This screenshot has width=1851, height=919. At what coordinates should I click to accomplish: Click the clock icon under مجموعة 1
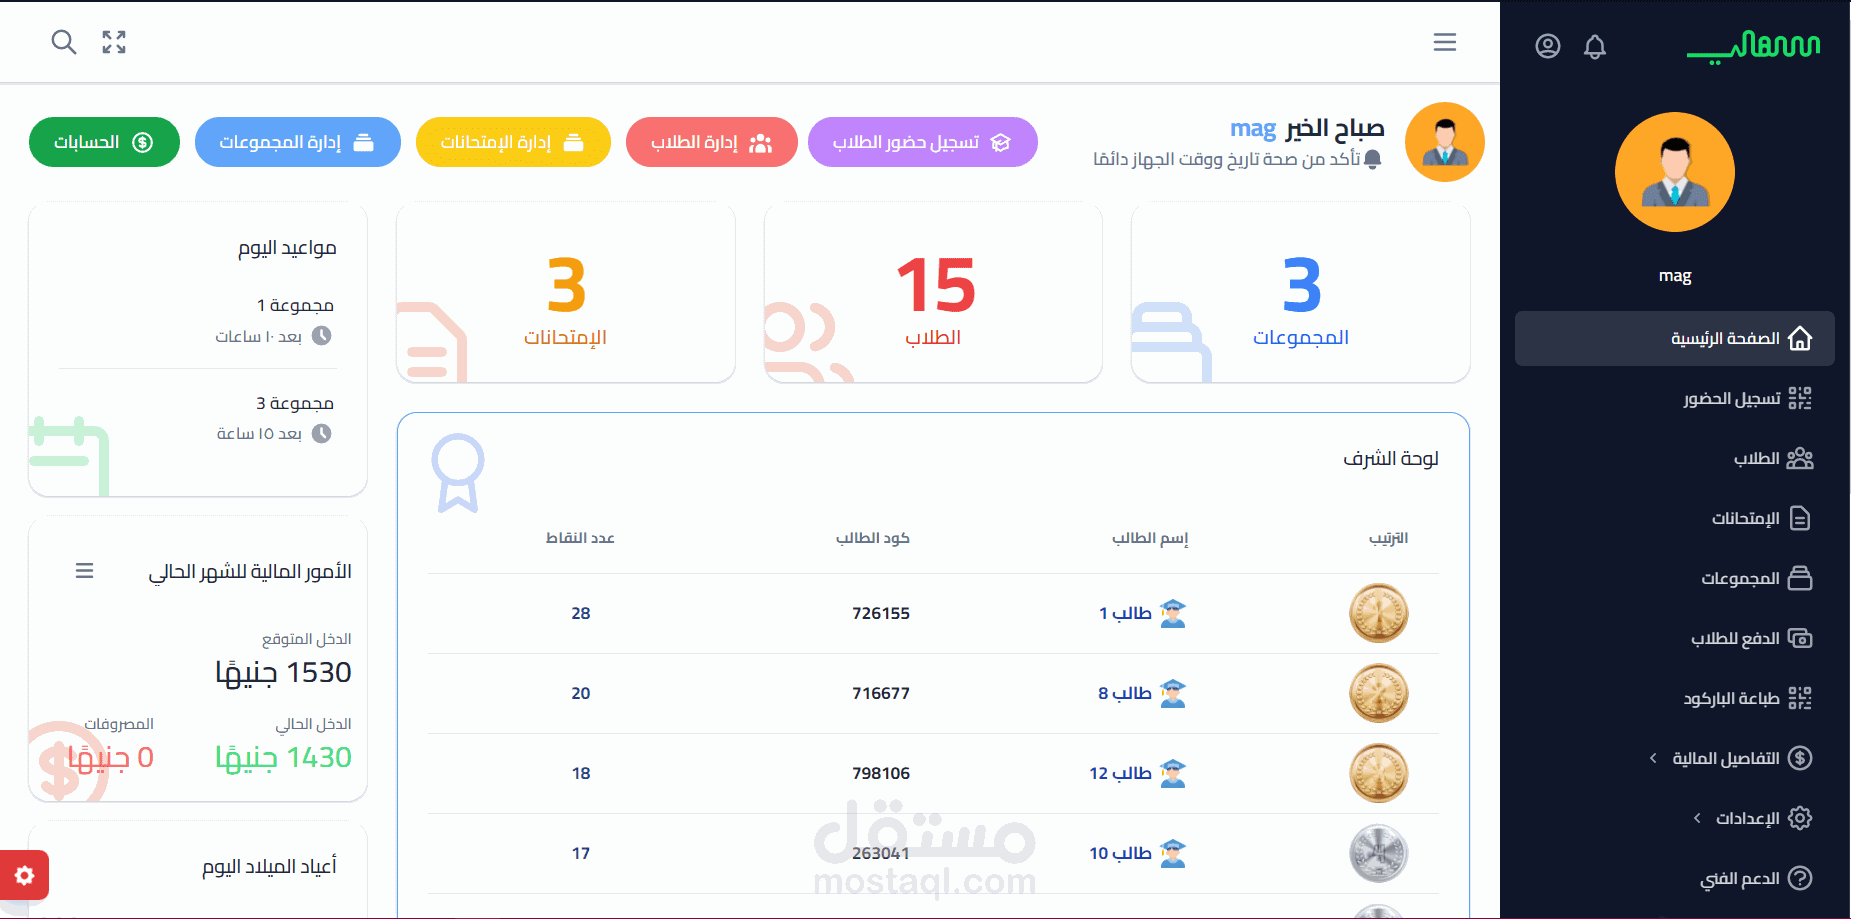click(321, 336)
